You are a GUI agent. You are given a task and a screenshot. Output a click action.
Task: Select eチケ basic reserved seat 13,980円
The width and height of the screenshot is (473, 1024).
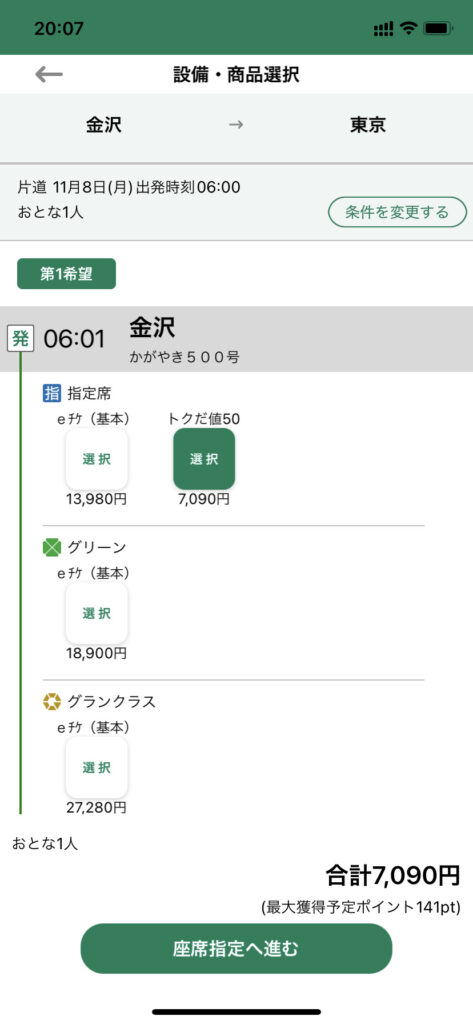coord(97,459)
